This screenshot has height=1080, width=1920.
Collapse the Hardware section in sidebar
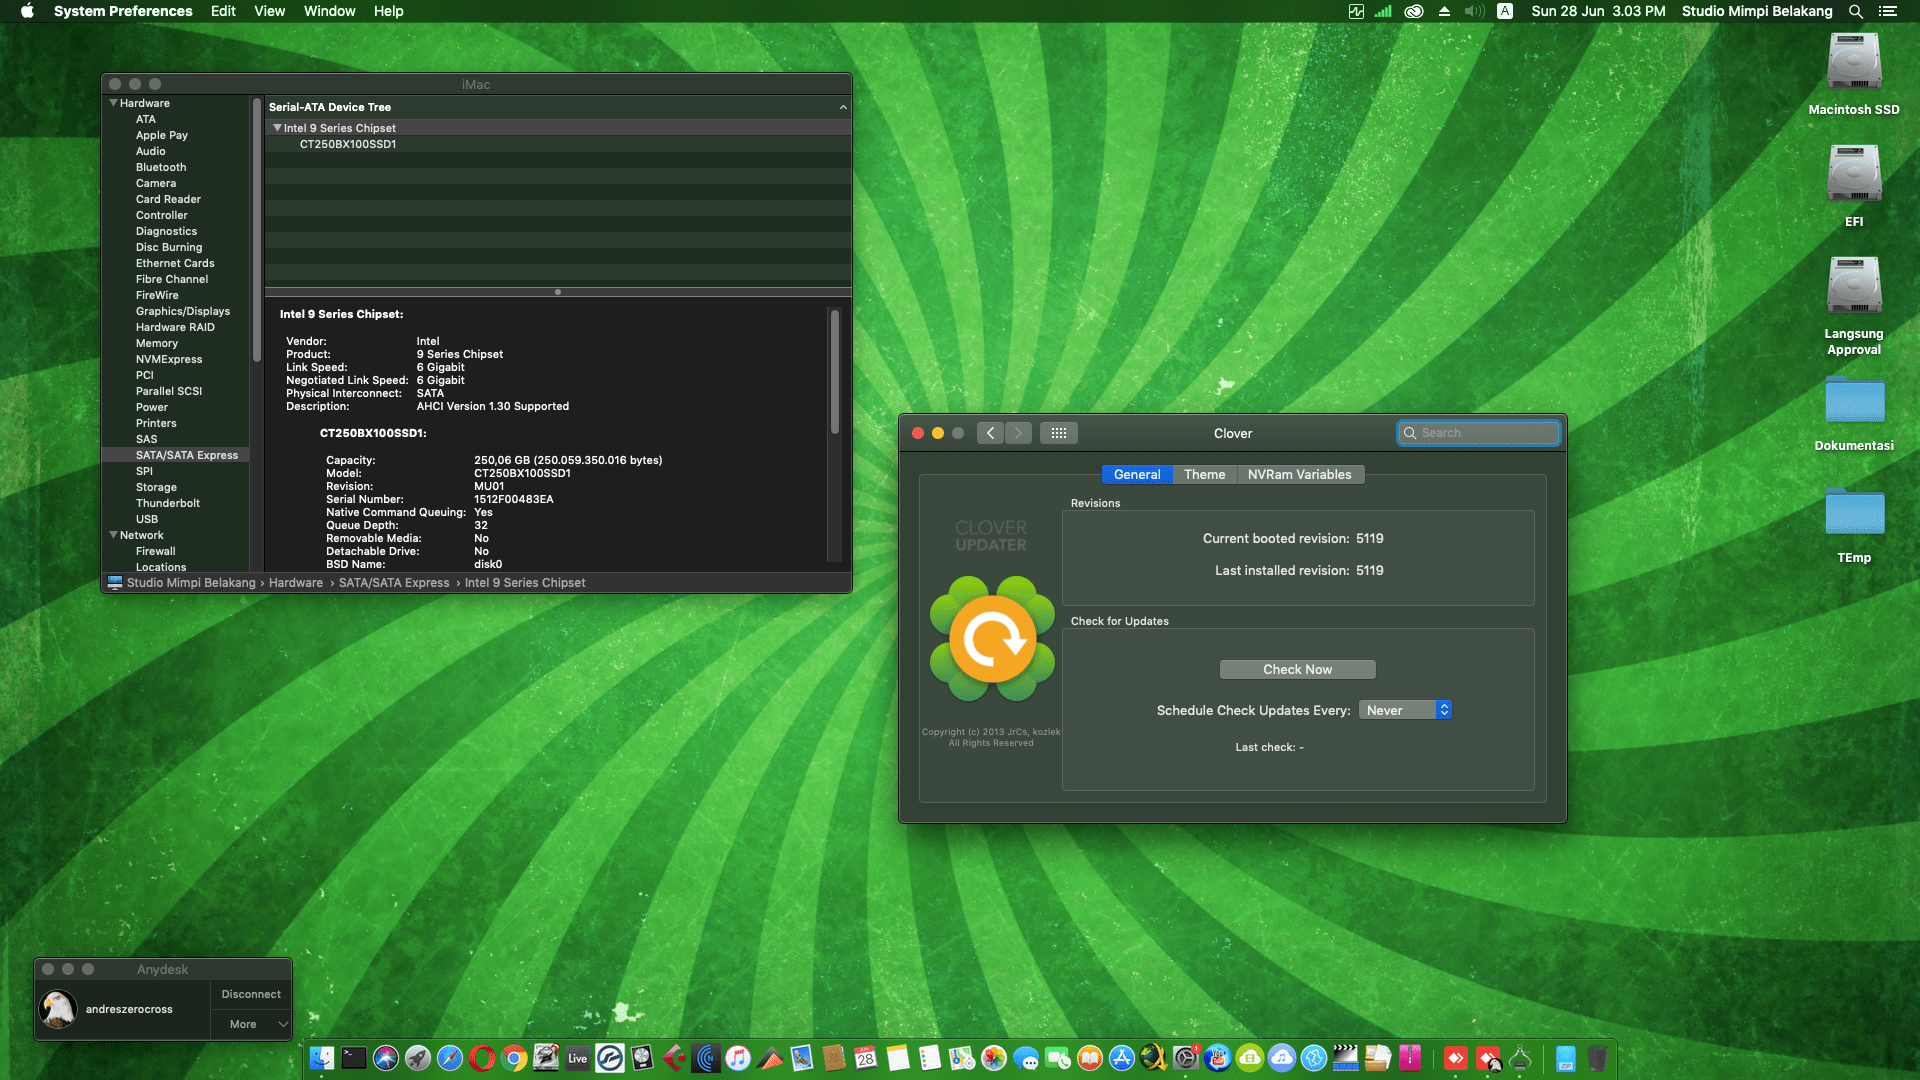coord(113,103)
